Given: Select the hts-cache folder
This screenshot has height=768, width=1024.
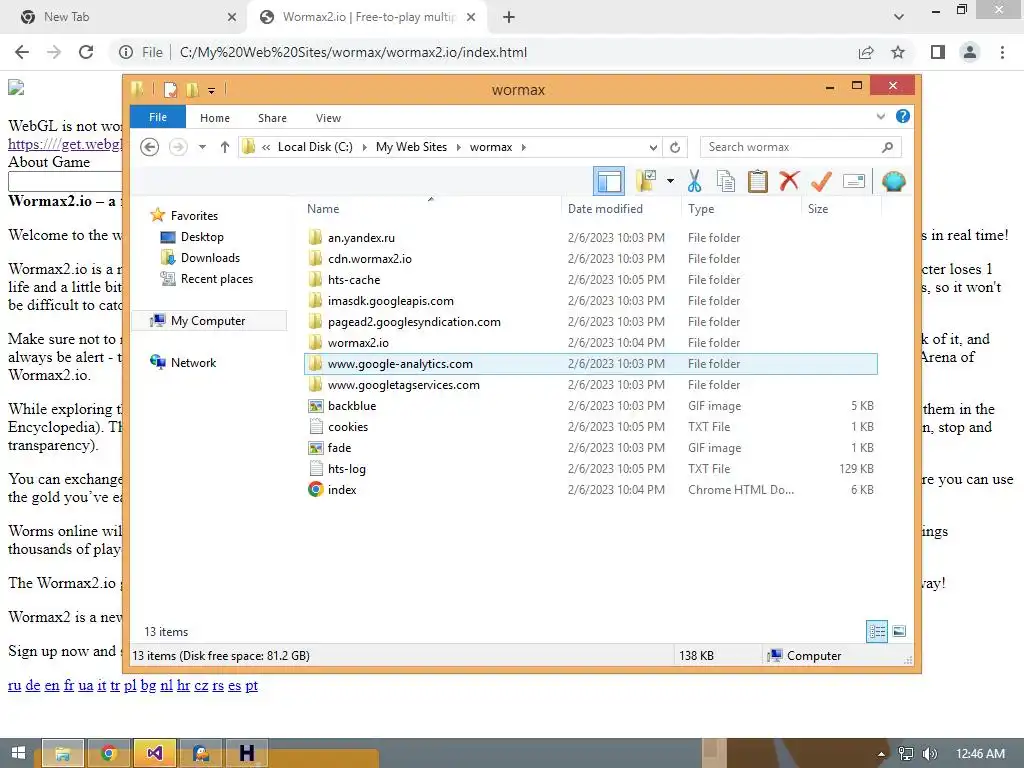Looking at the screenshot, I should point(590,280).
